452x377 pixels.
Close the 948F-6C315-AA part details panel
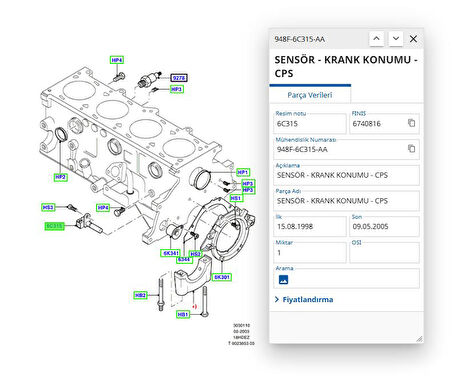coord(413,39)
